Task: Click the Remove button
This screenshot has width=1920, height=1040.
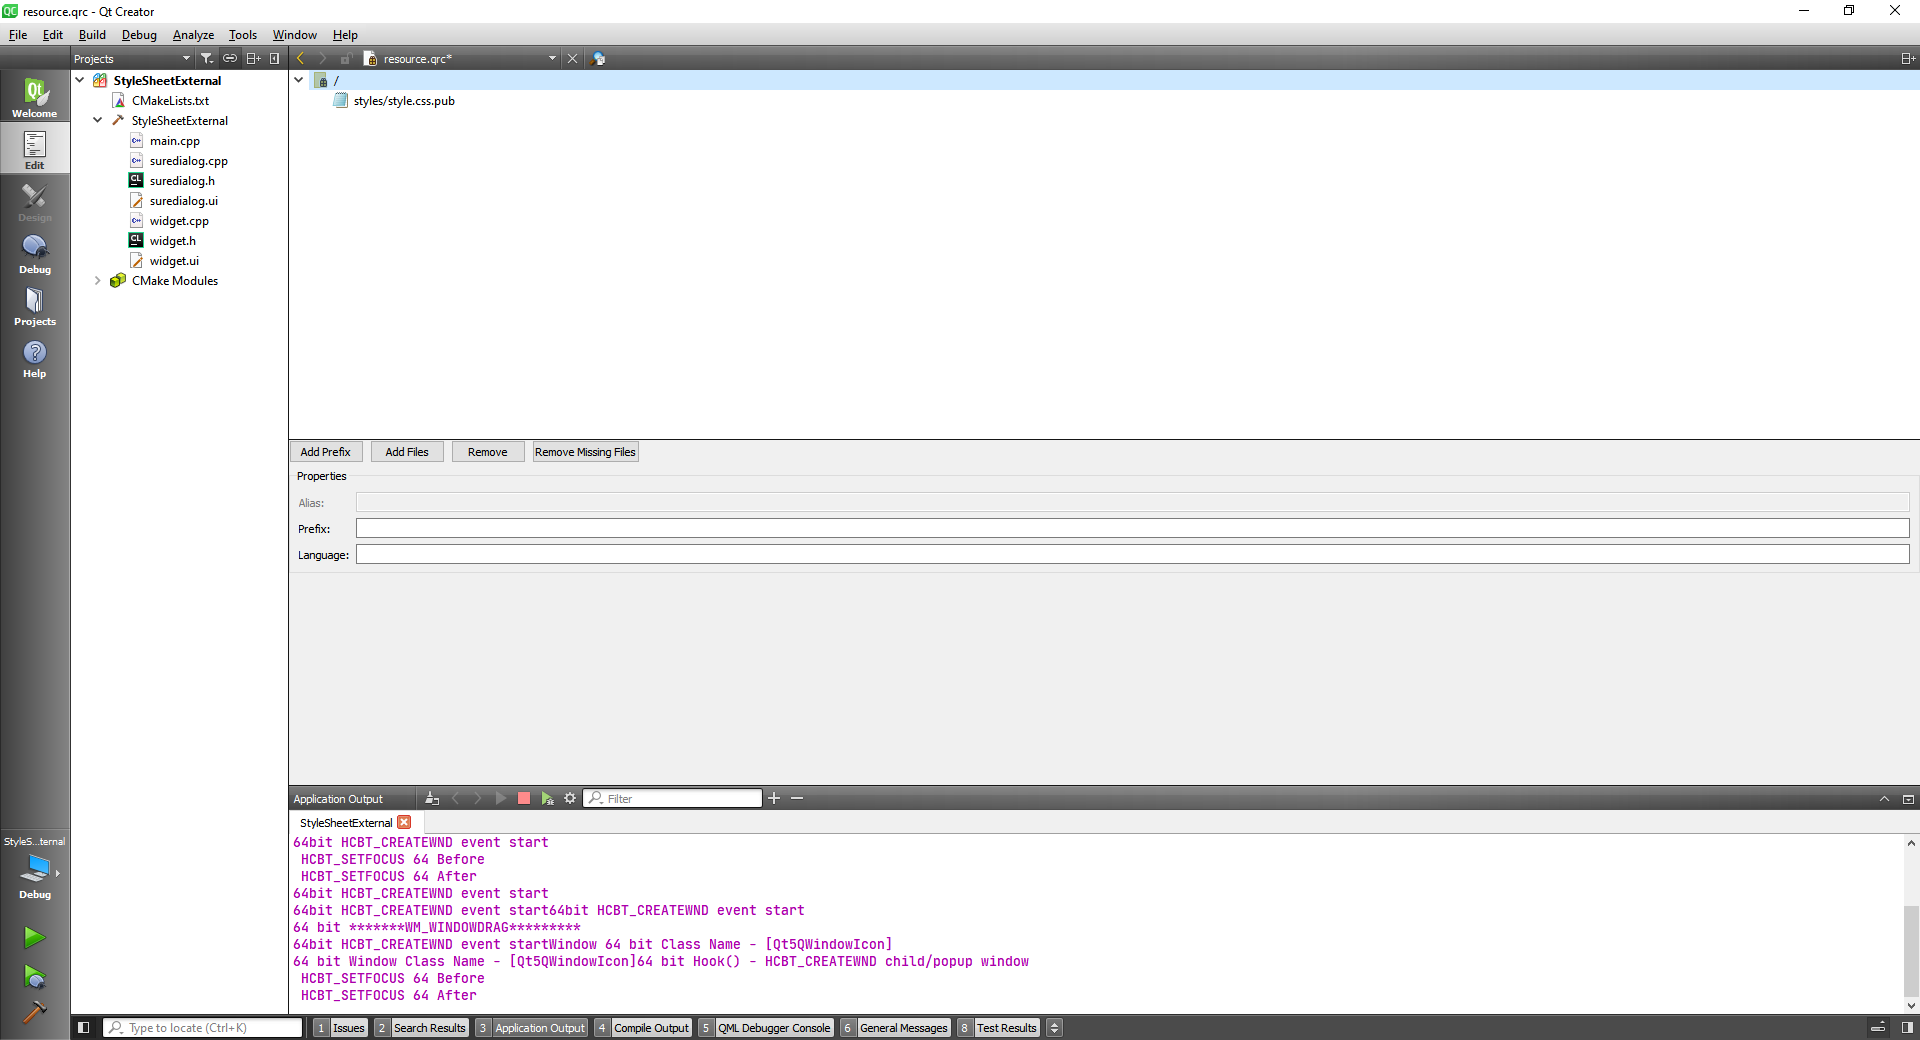Action: tap(488, 452)
